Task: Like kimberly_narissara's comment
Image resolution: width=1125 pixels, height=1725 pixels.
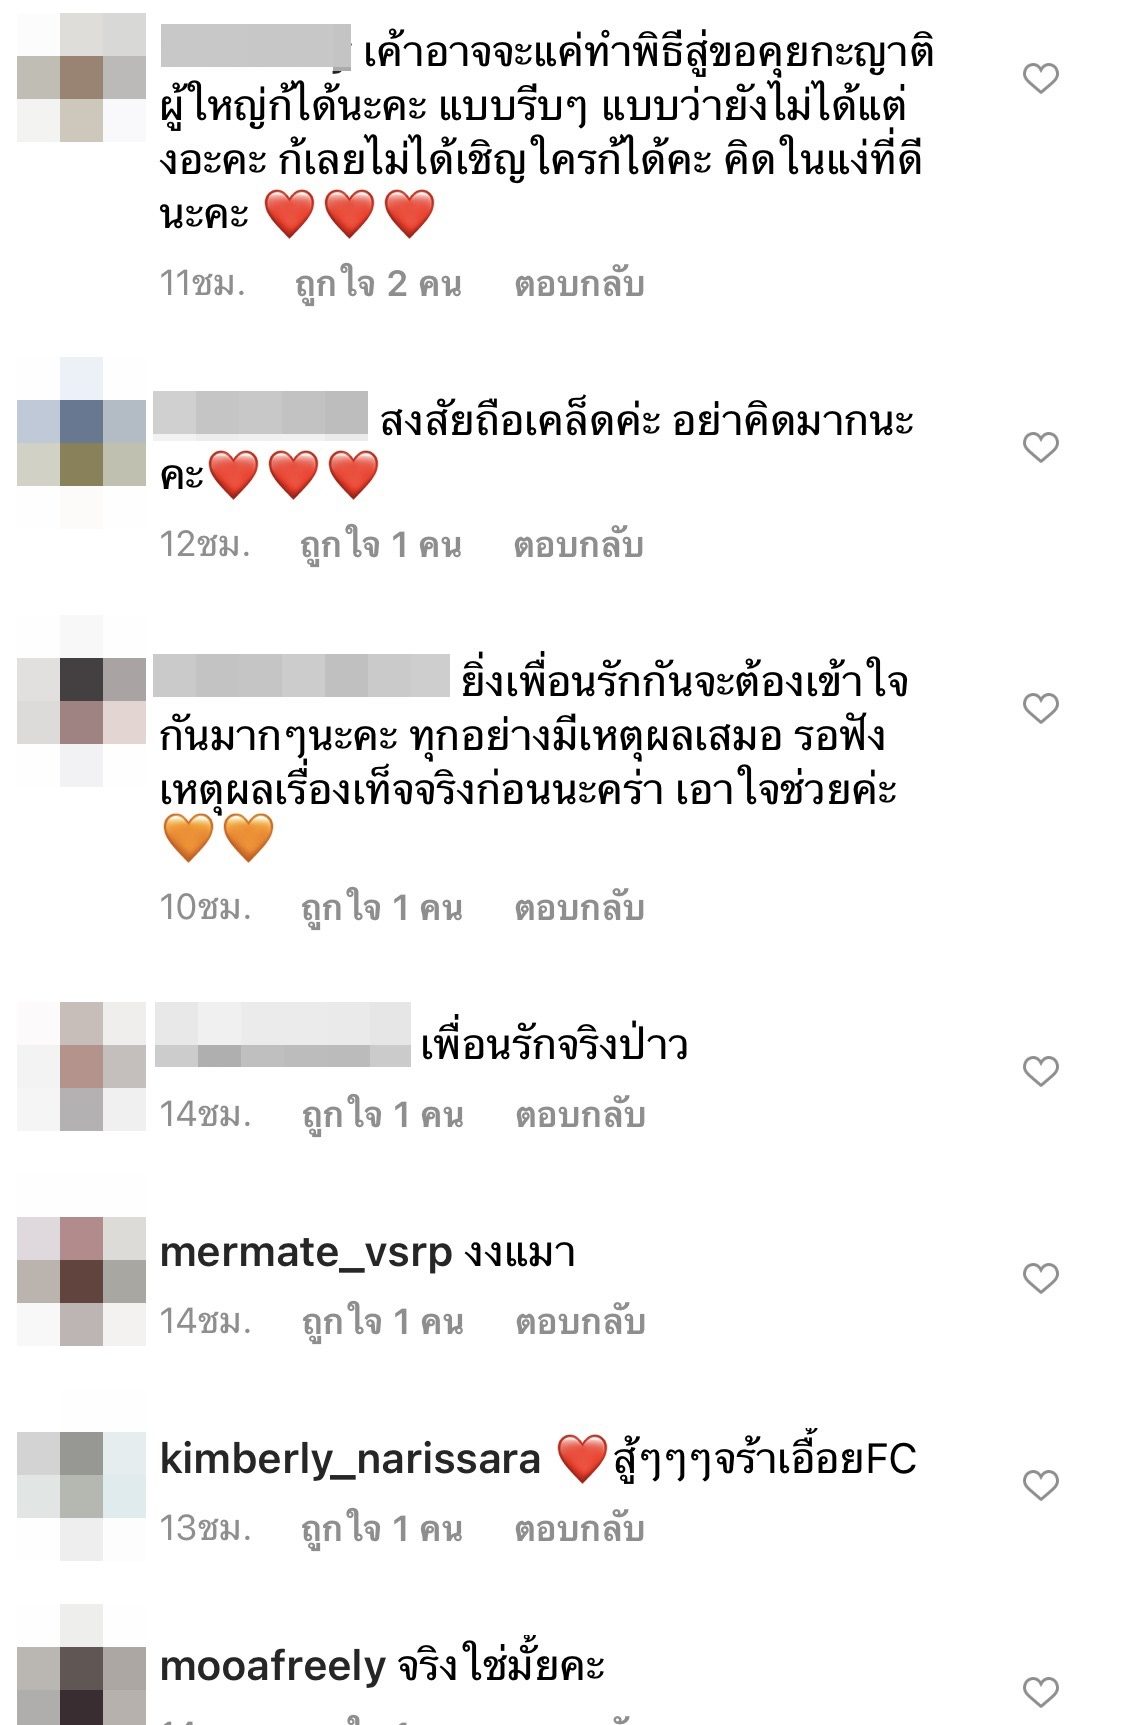Action: 1041,1485
